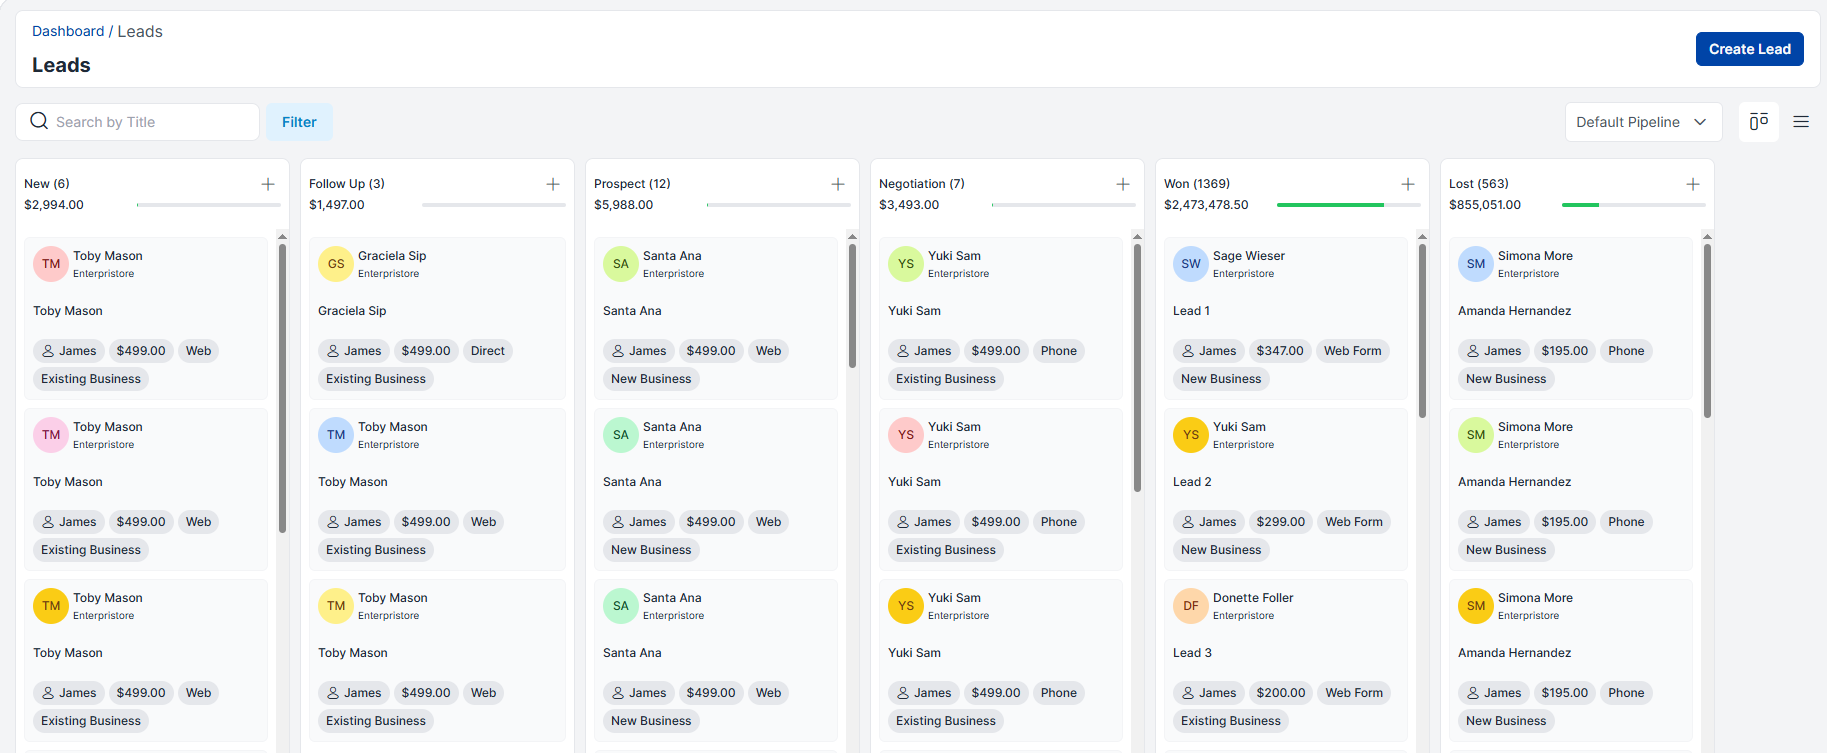Add a new lead under Won
This screenshot has height=753, width=1827.
1408,184
